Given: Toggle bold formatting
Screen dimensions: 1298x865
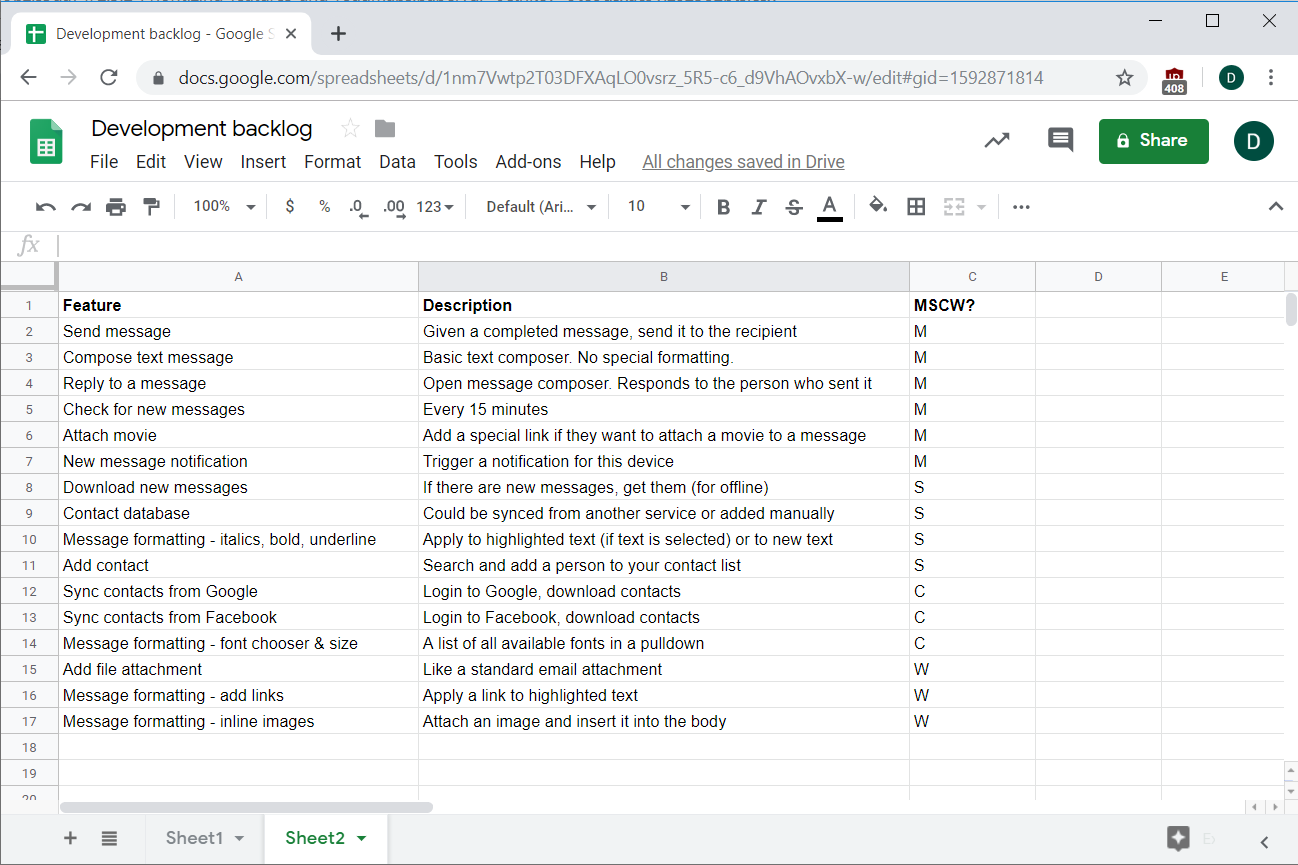Looking at the screenshot, I should 723,207.
